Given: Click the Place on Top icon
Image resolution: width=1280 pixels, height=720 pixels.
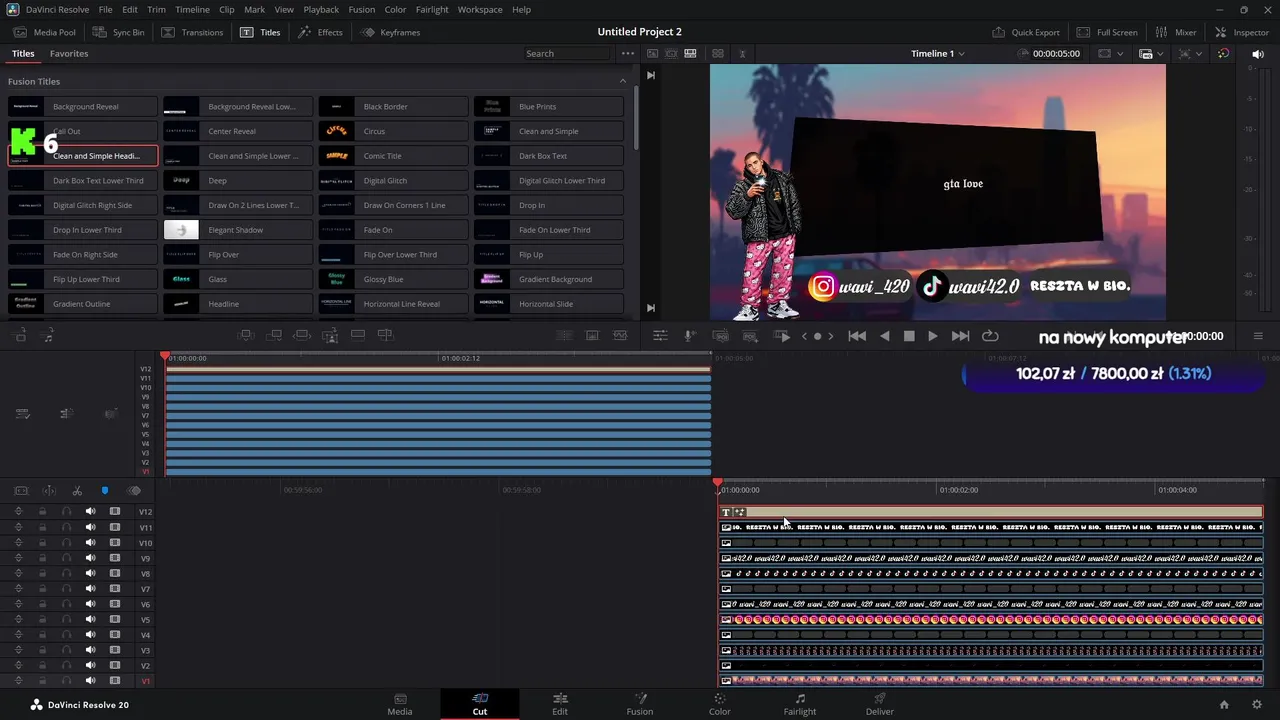Looking at the screenshot, I should (358, 335).
